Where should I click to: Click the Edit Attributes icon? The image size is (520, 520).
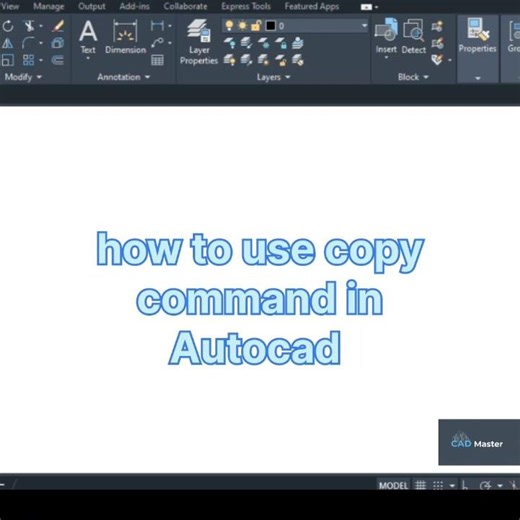[437, 60]
